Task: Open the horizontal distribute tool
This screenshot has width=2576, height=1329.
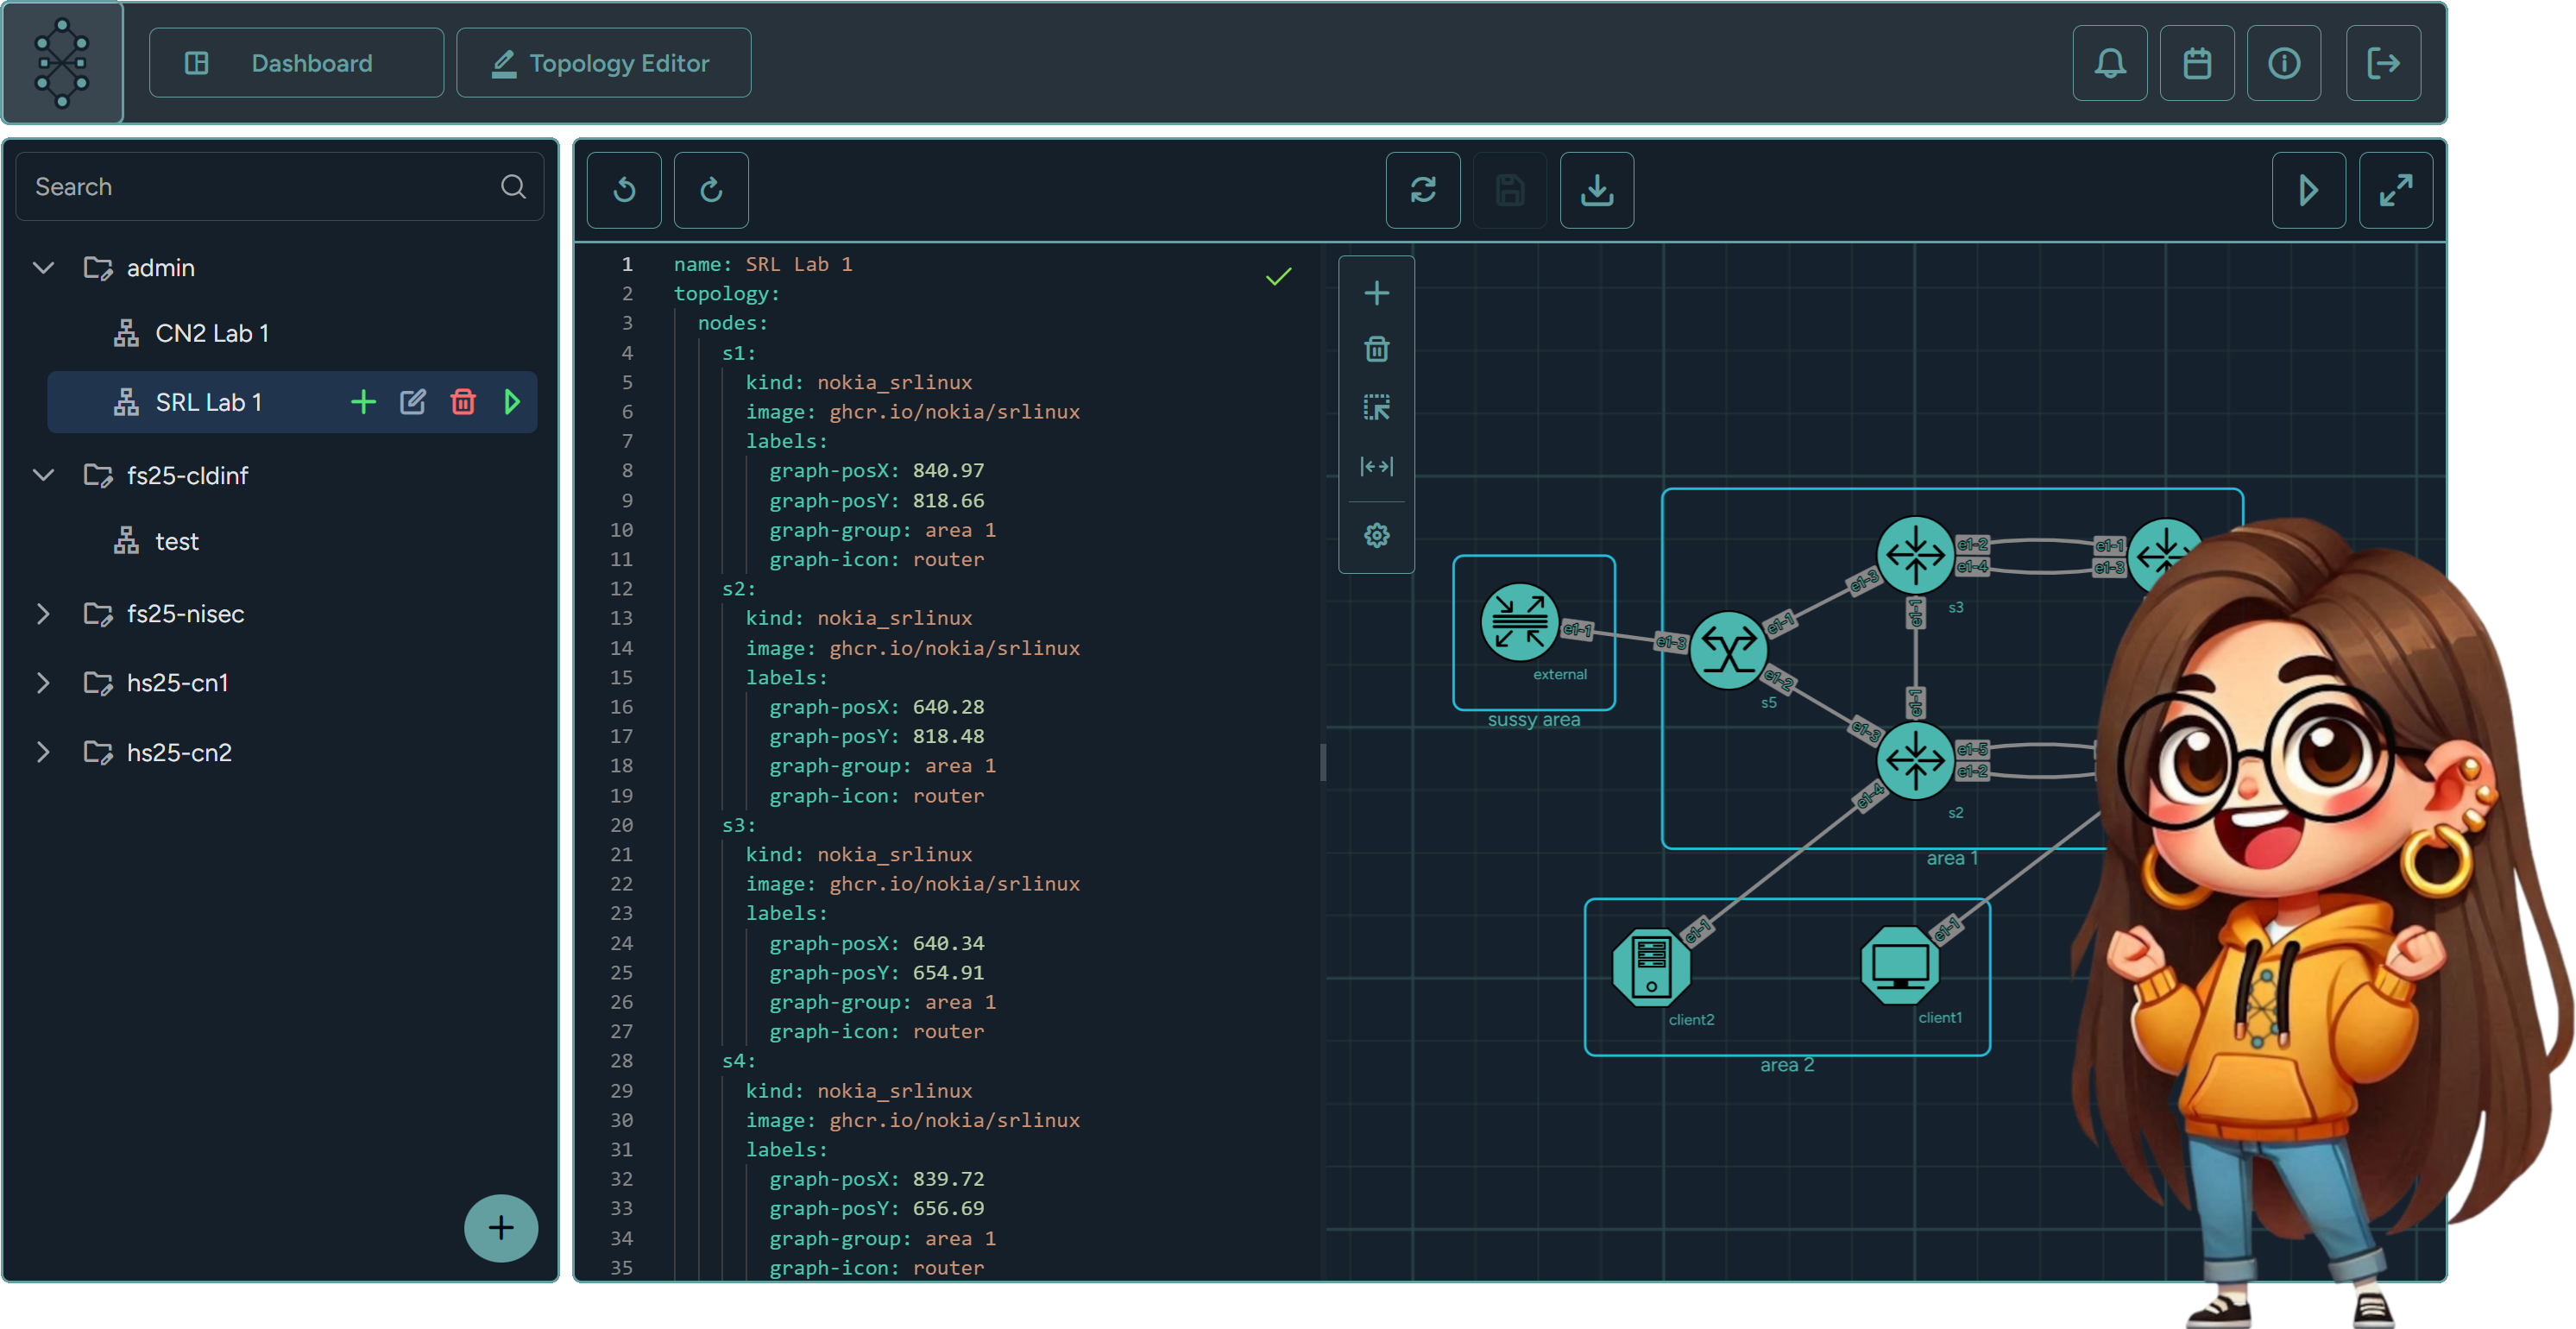Action: pyautogui.click(x=1377, y=466)
